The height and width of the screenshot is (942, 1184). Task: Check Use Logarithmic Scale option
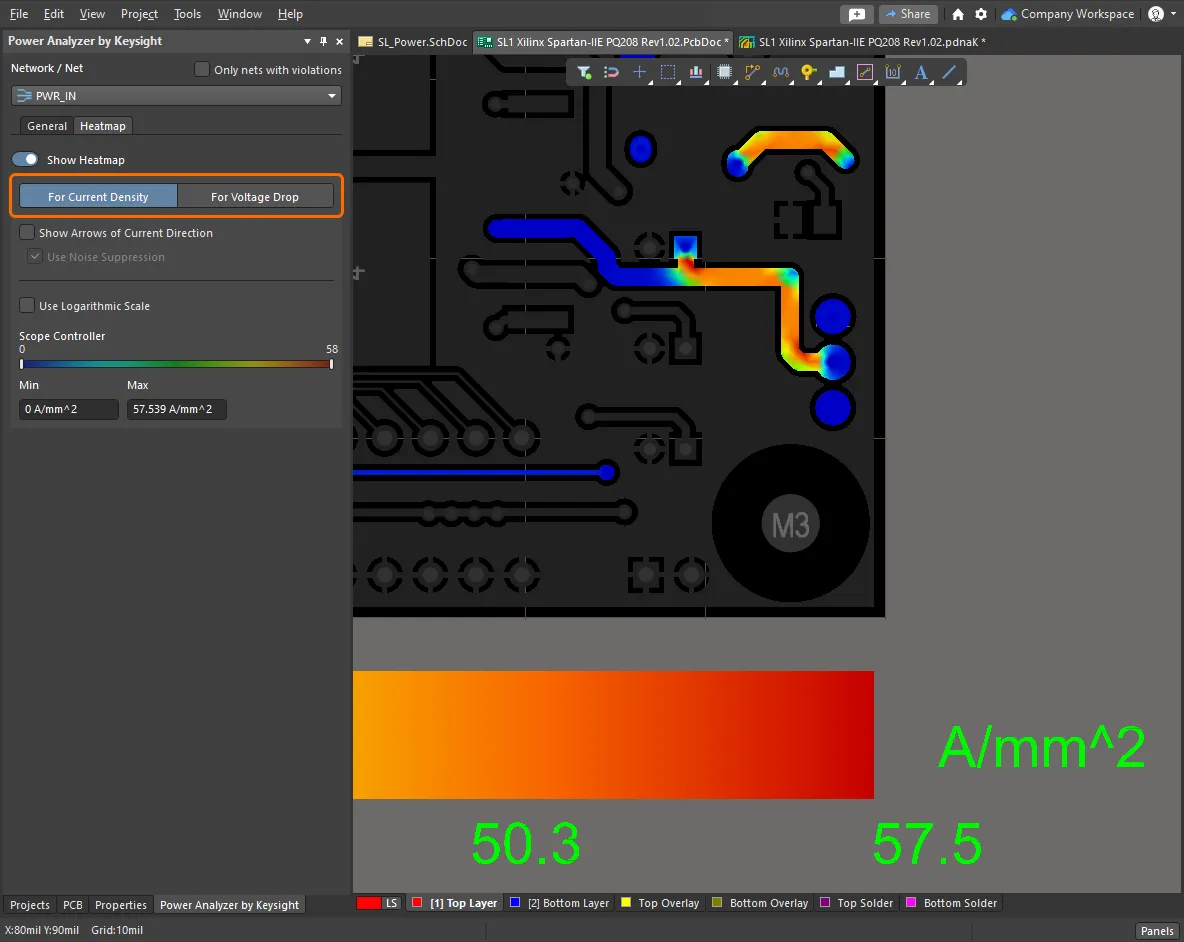point(27,306)
